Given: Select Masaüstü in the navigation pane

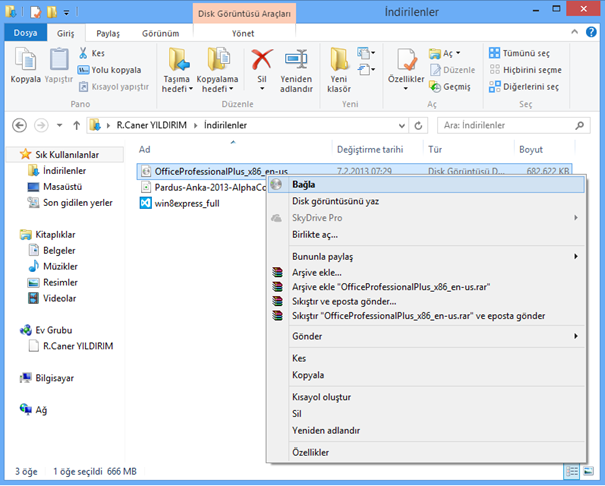Looking at the screenshot, I should tap(64, 186).
